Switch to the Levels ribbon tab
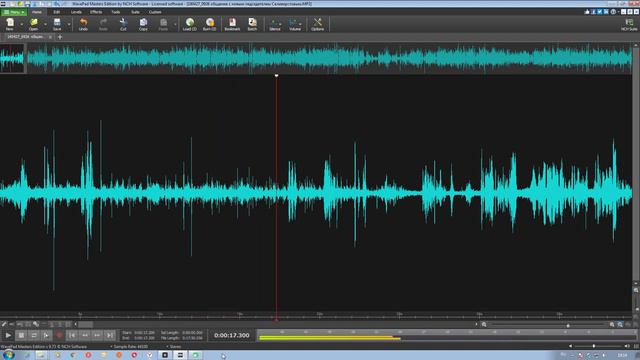Image resolution: width=640 pixels, height=360 pixels. point(76,12)
